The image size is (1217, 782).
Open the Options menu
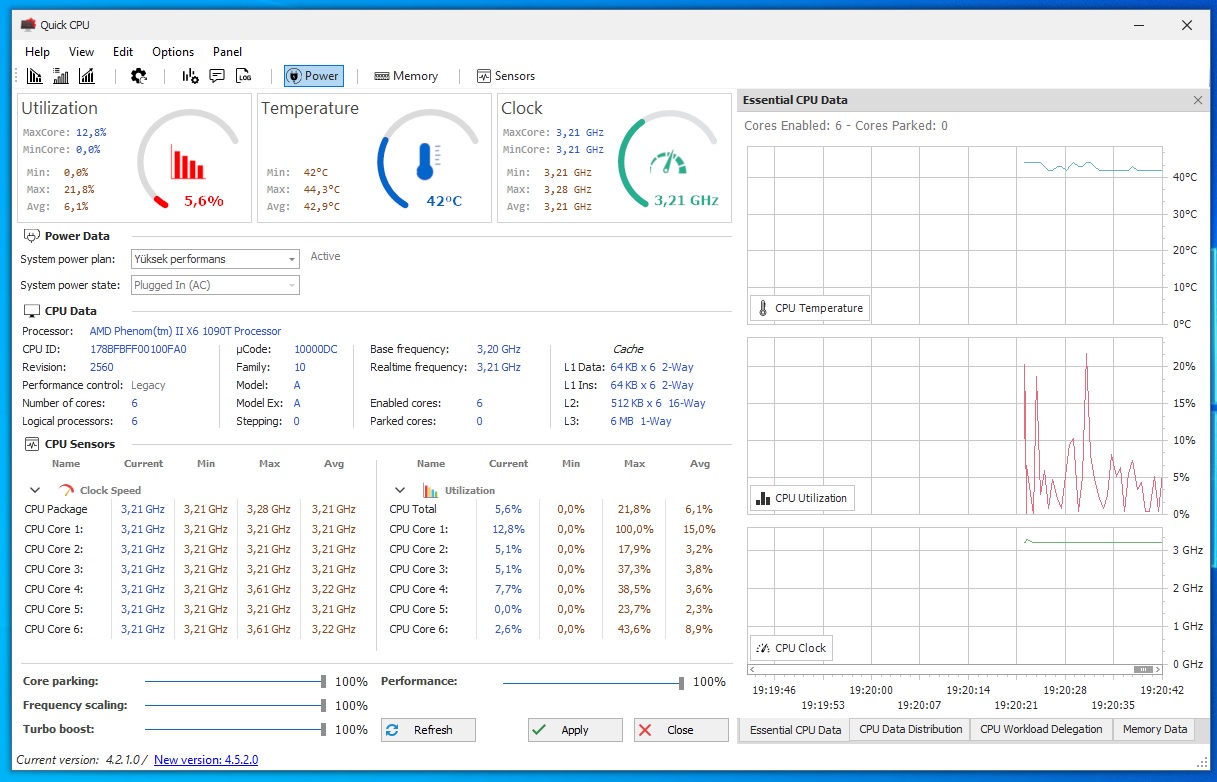(x=173, y=52)
